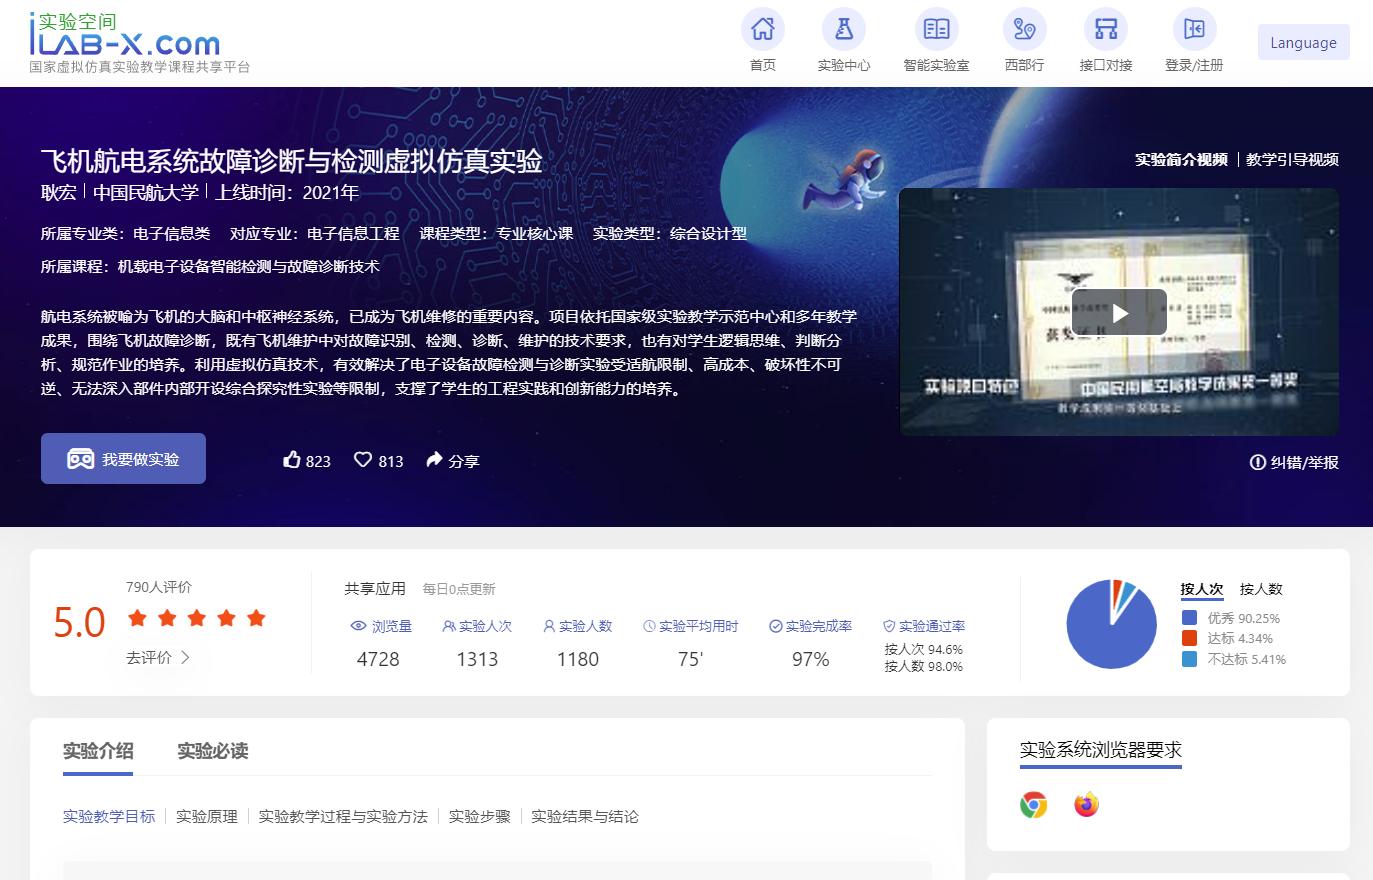Open the 接口对接 interface icon
The width and height of the screenshot is (1373, 880).
[1105, 29]
